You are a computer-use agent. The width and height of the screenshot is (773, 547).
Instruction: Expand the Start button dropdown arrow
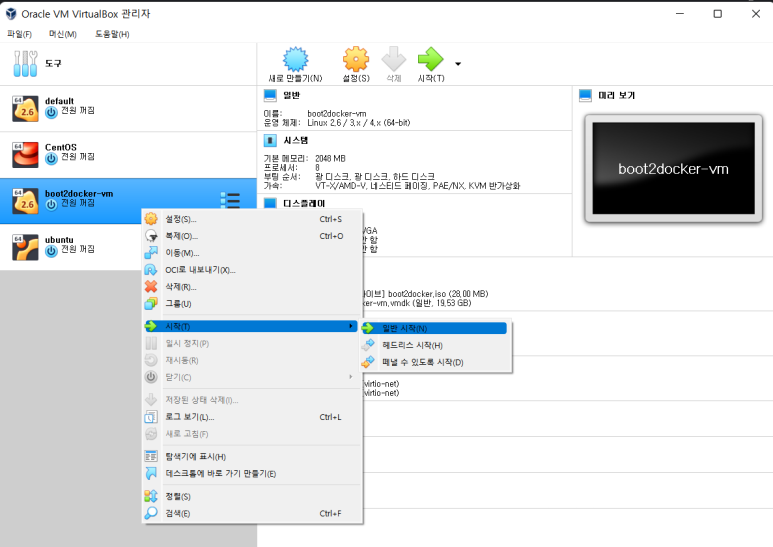458,64
